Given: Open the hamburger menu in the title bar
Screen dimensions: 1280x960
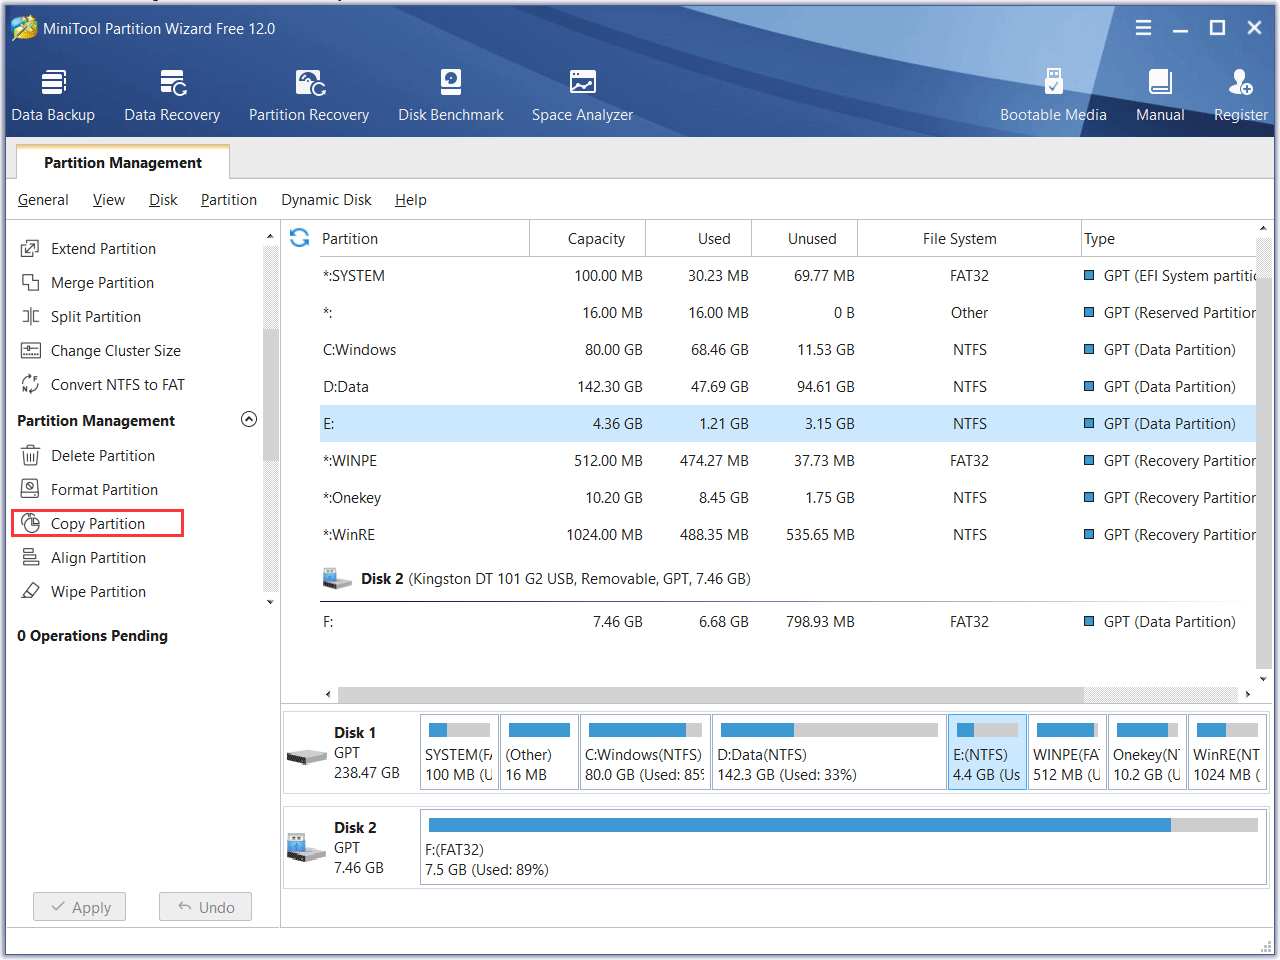Looking at the screenshot, I should pyautogui.click(x=1143, y=28).
